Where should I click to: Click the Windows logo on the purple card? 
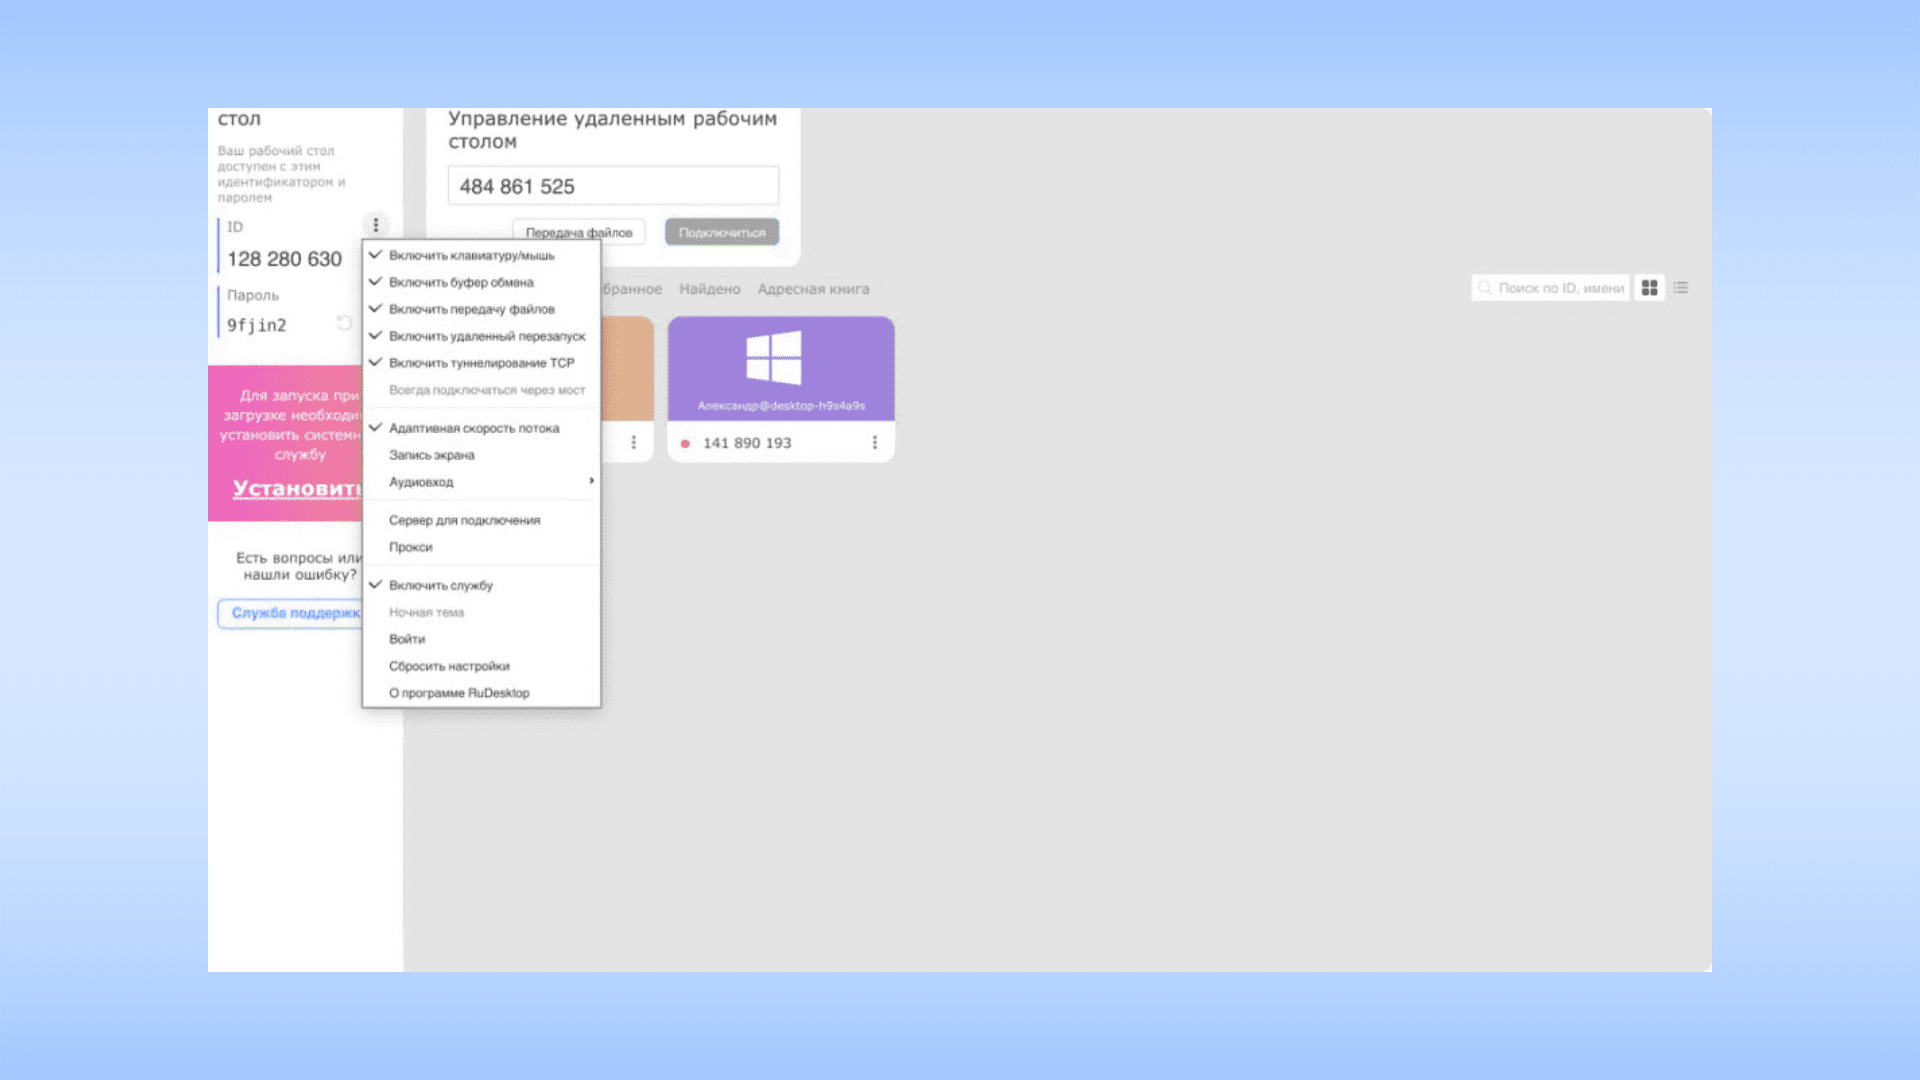[x=774, y=357]
